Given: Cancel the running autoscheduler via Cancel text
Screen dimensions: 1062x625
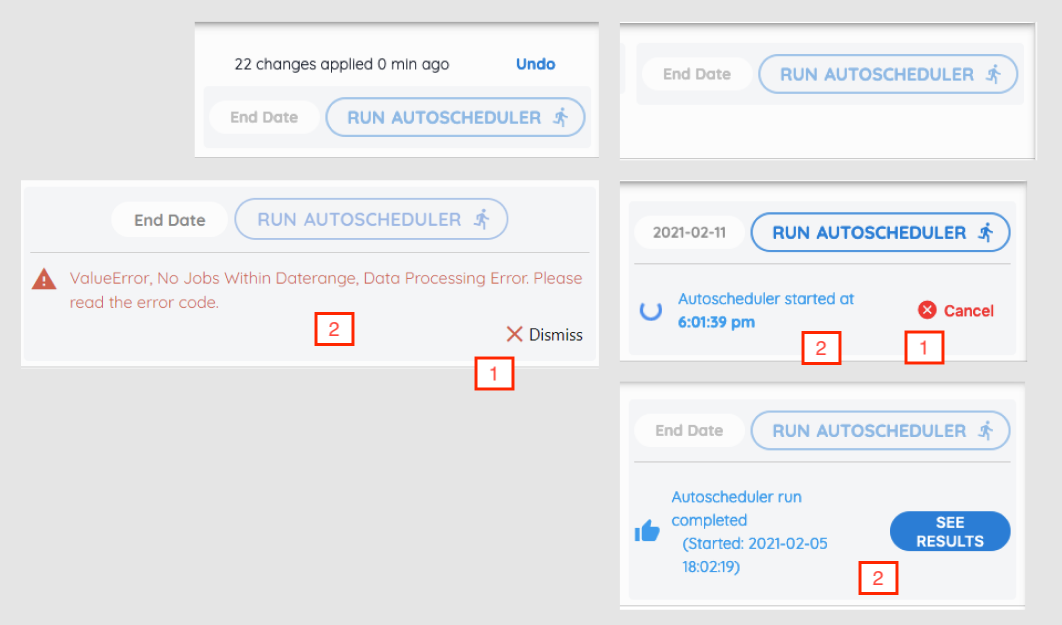Looking at the screenshot, I should (968, 311).
